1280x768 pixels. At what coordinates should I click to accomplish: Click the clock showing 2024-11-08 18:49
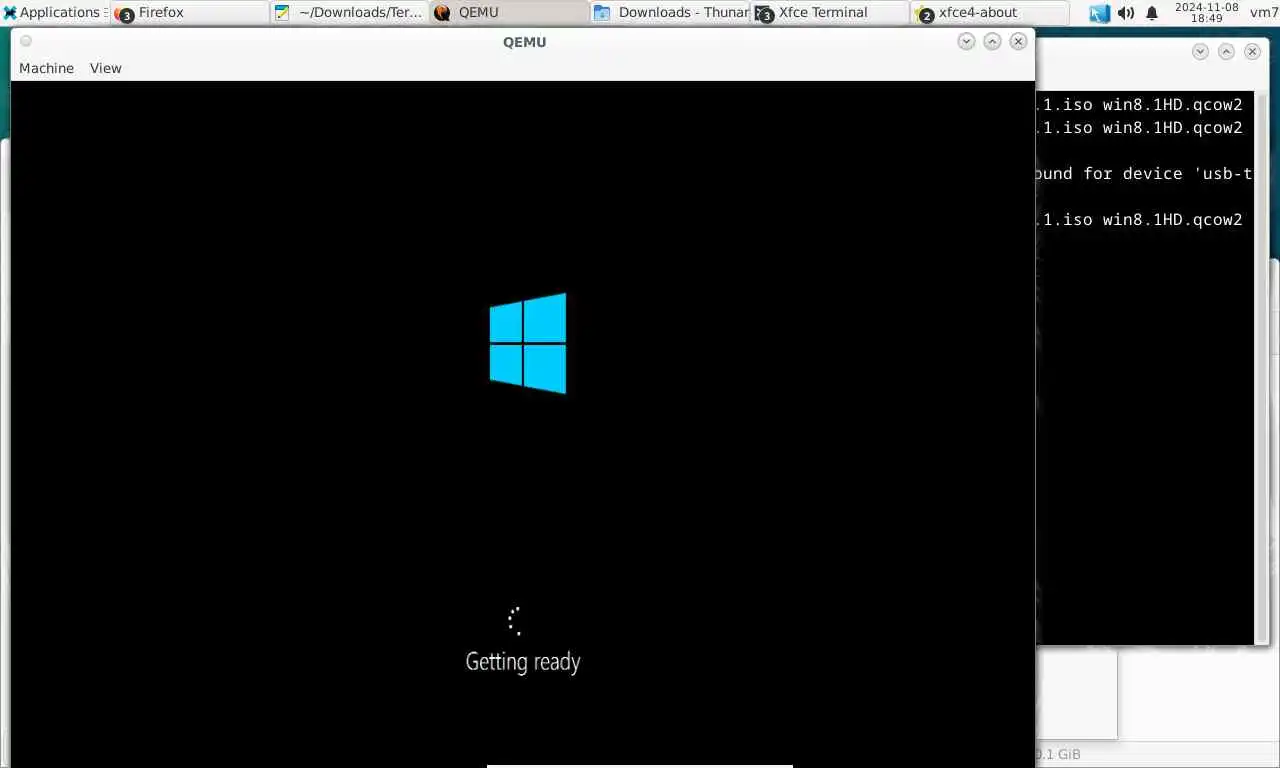click(1206, 12)
